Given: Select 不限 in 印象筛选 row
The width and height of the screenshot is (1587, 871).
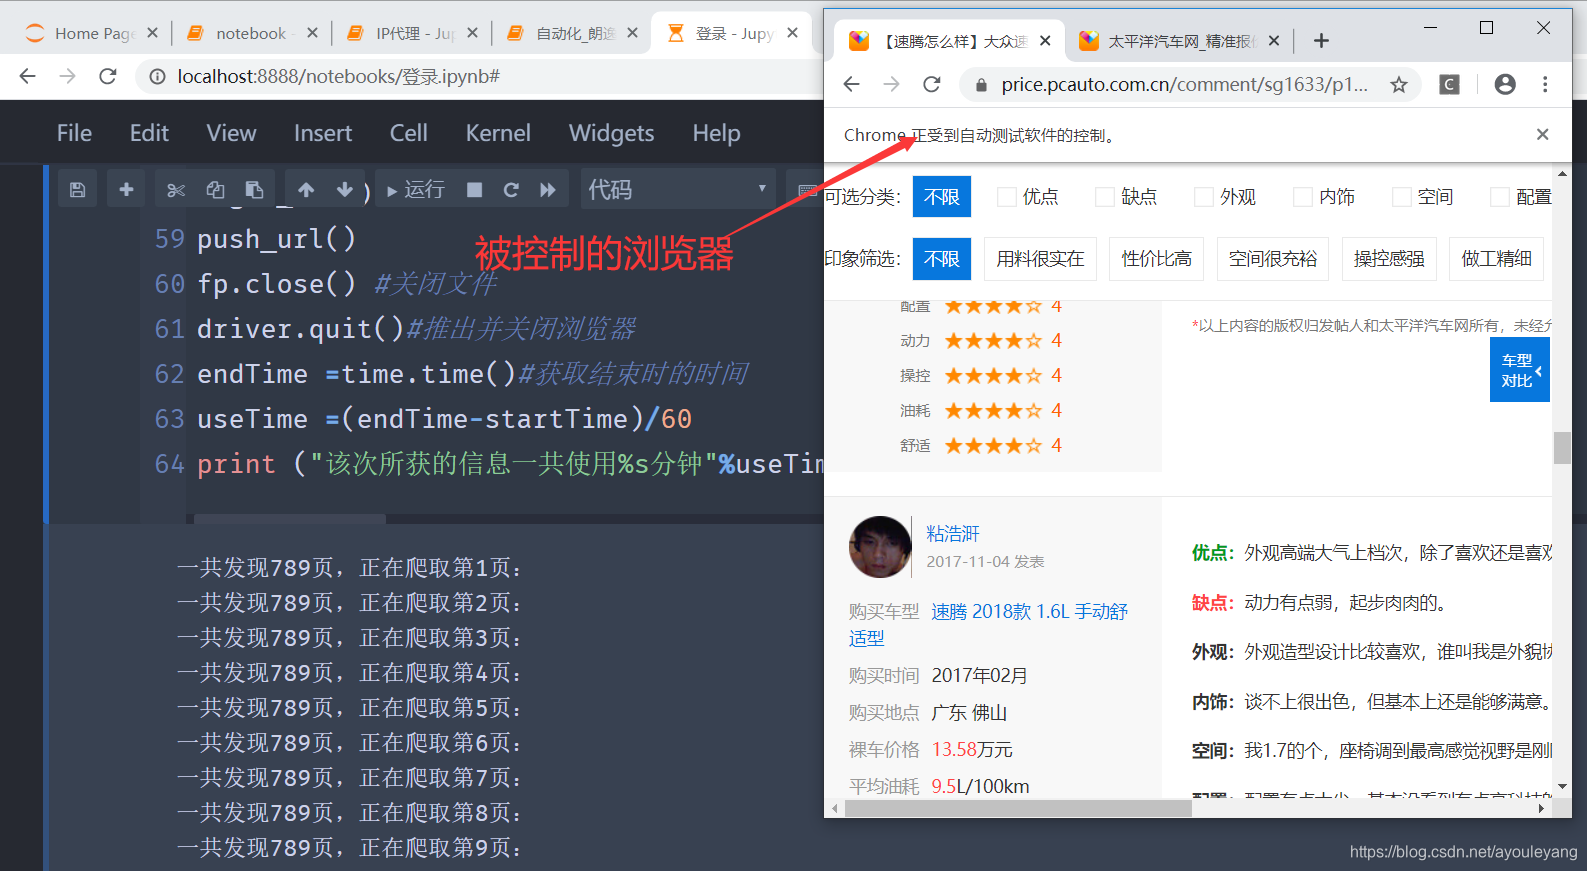Looking at the screenshot, I should point(941,259).
